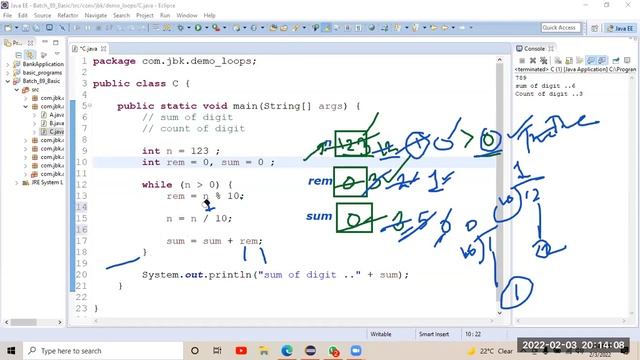Open YouTube from the taskbar
Viewport: 640px width, 360px height.
click(x=241, y=351)
